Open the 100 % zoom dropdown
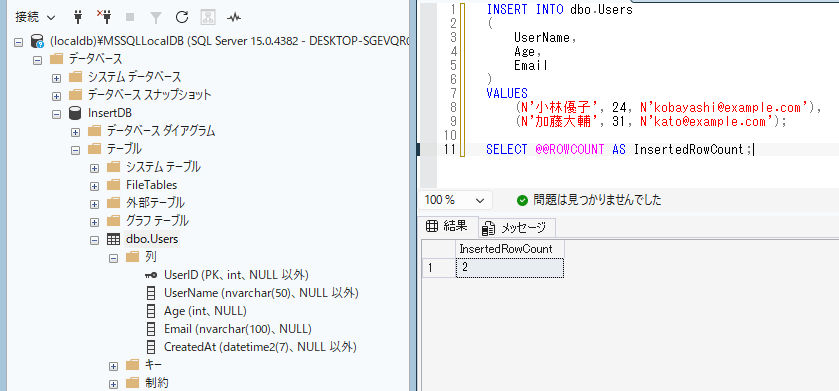Image resolution: width=839 pixels, height=391 pixels. 455,201
